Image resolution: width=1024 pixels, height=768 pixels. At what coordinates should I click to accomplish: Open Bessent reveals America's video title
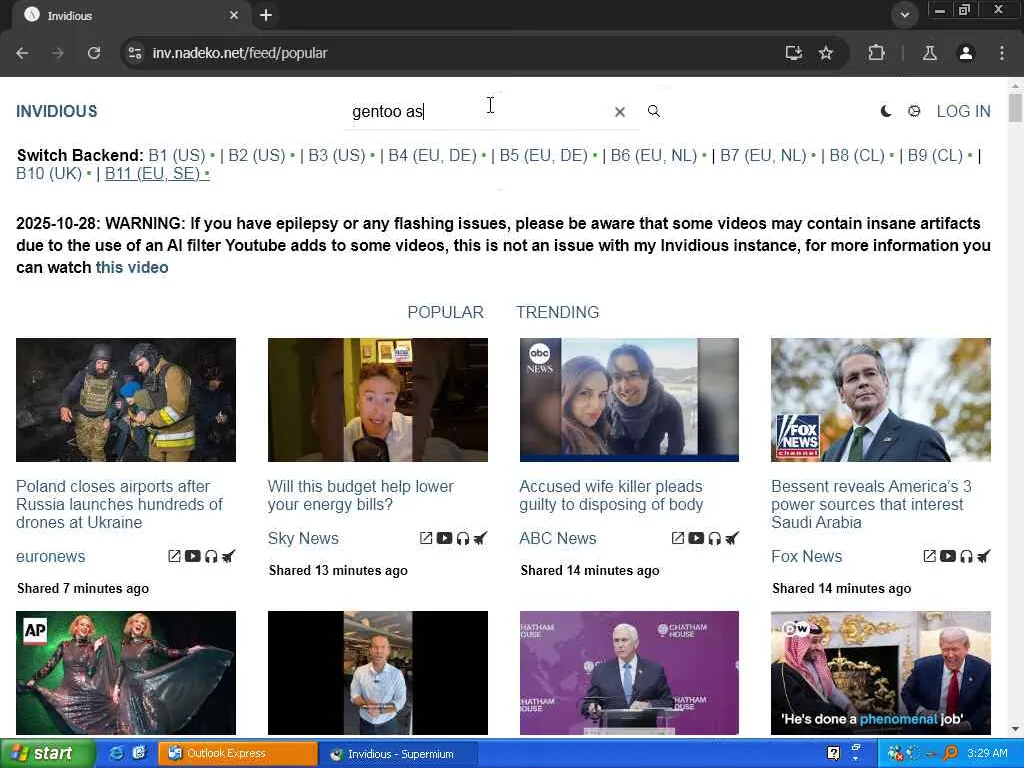(x=871, y=504)
